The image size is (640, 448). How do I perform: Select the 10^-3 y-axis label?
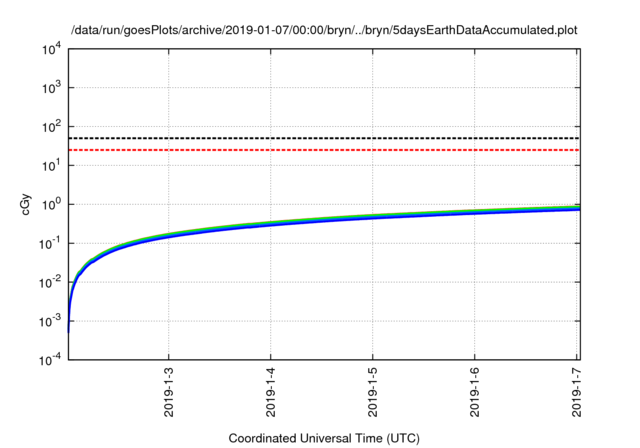(x=50, y=322)
